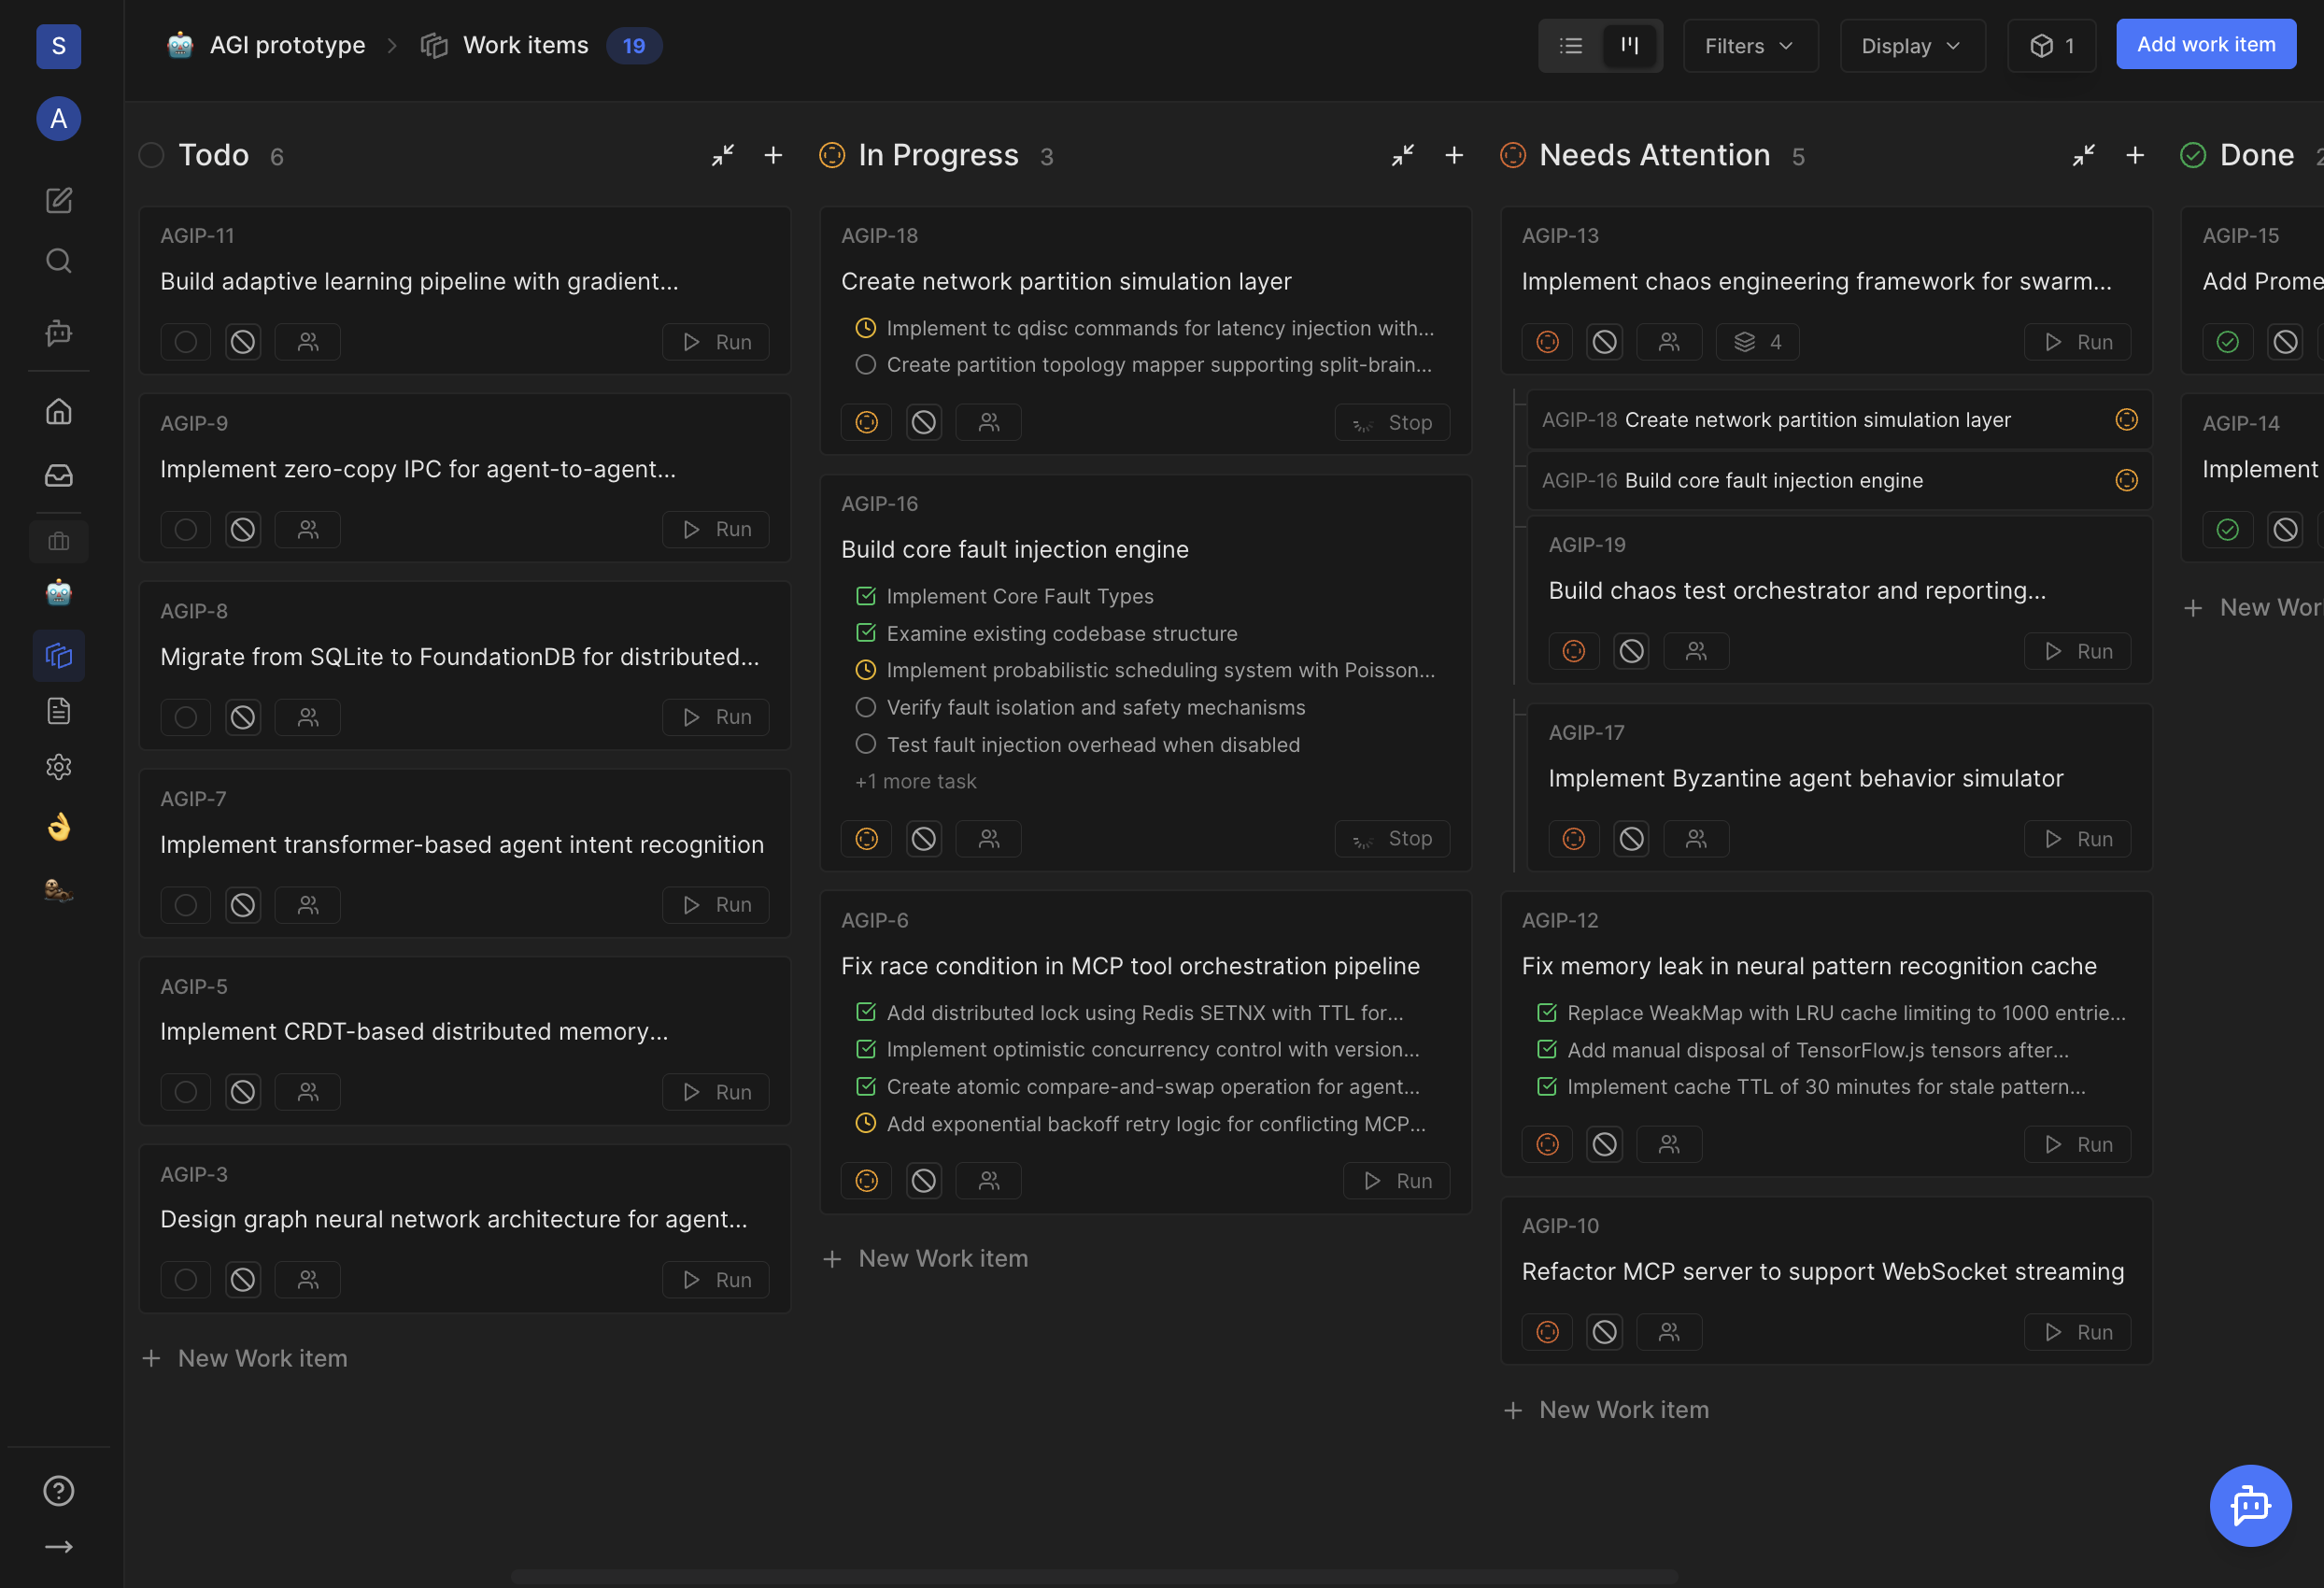Screen dimensions: 2324x1588
Task: Select the Done column header
Action: [x=2257, y=155]
